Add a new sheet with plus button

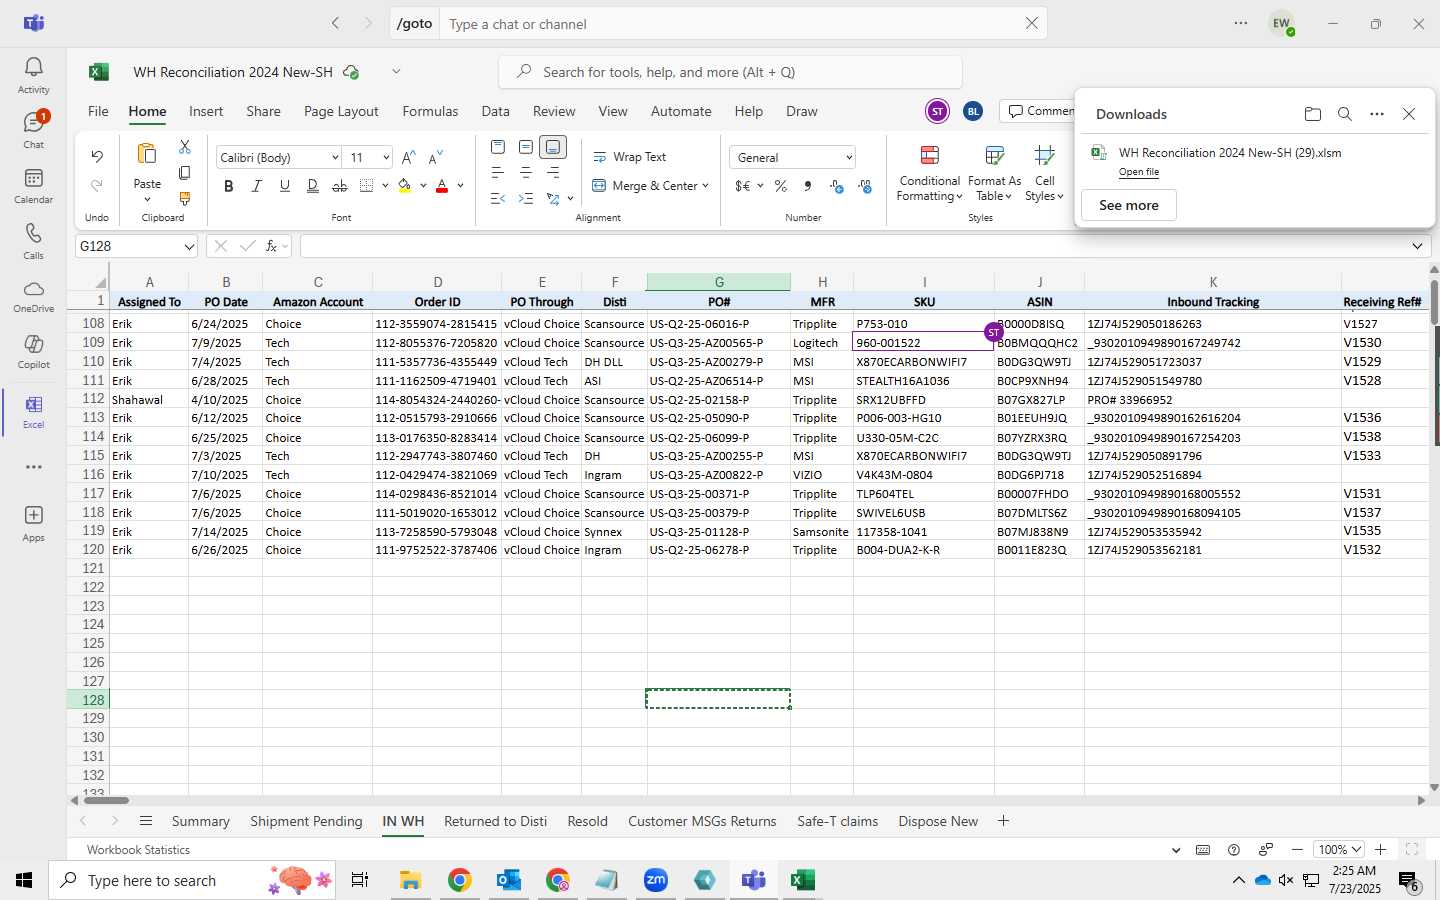point(1003,821)
